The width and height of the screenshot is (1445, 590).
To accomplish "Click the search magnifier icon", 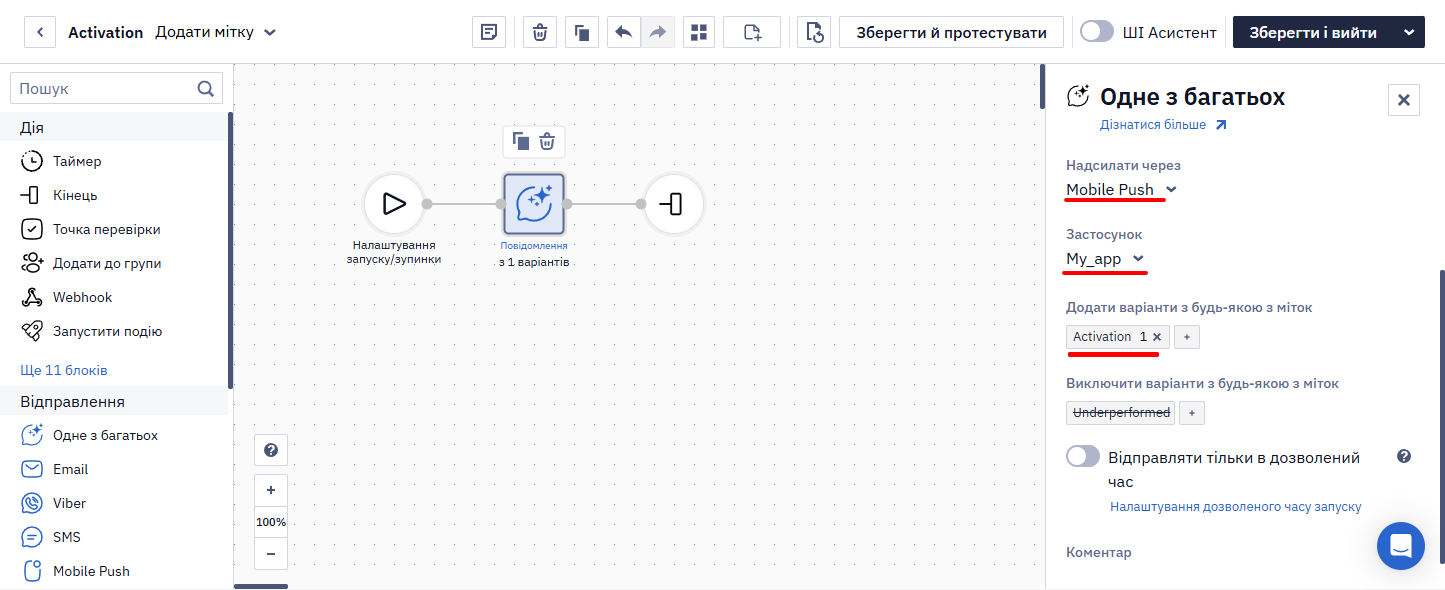I will click(x=206, y=89).
